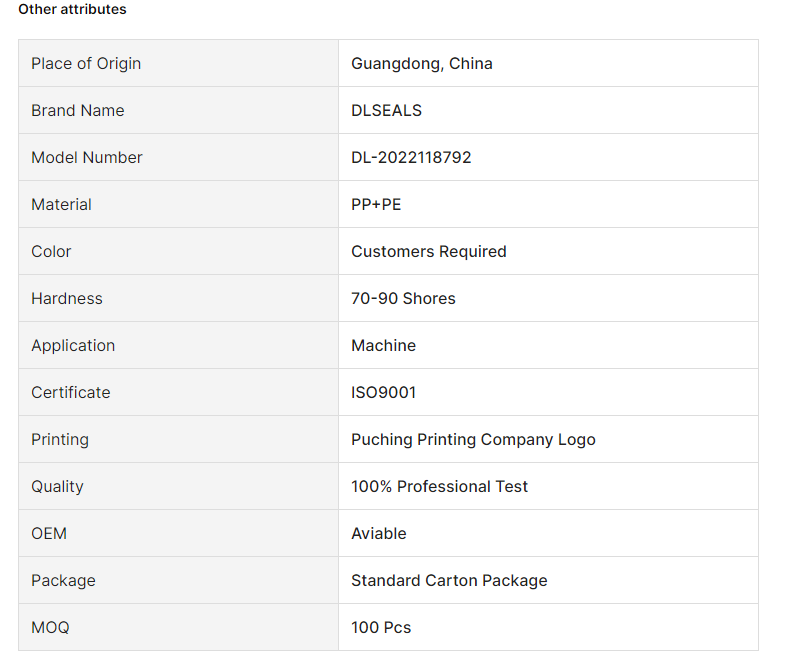Click the 'Brand Name' label
804x663 pixels.
[x=77, y=110]
